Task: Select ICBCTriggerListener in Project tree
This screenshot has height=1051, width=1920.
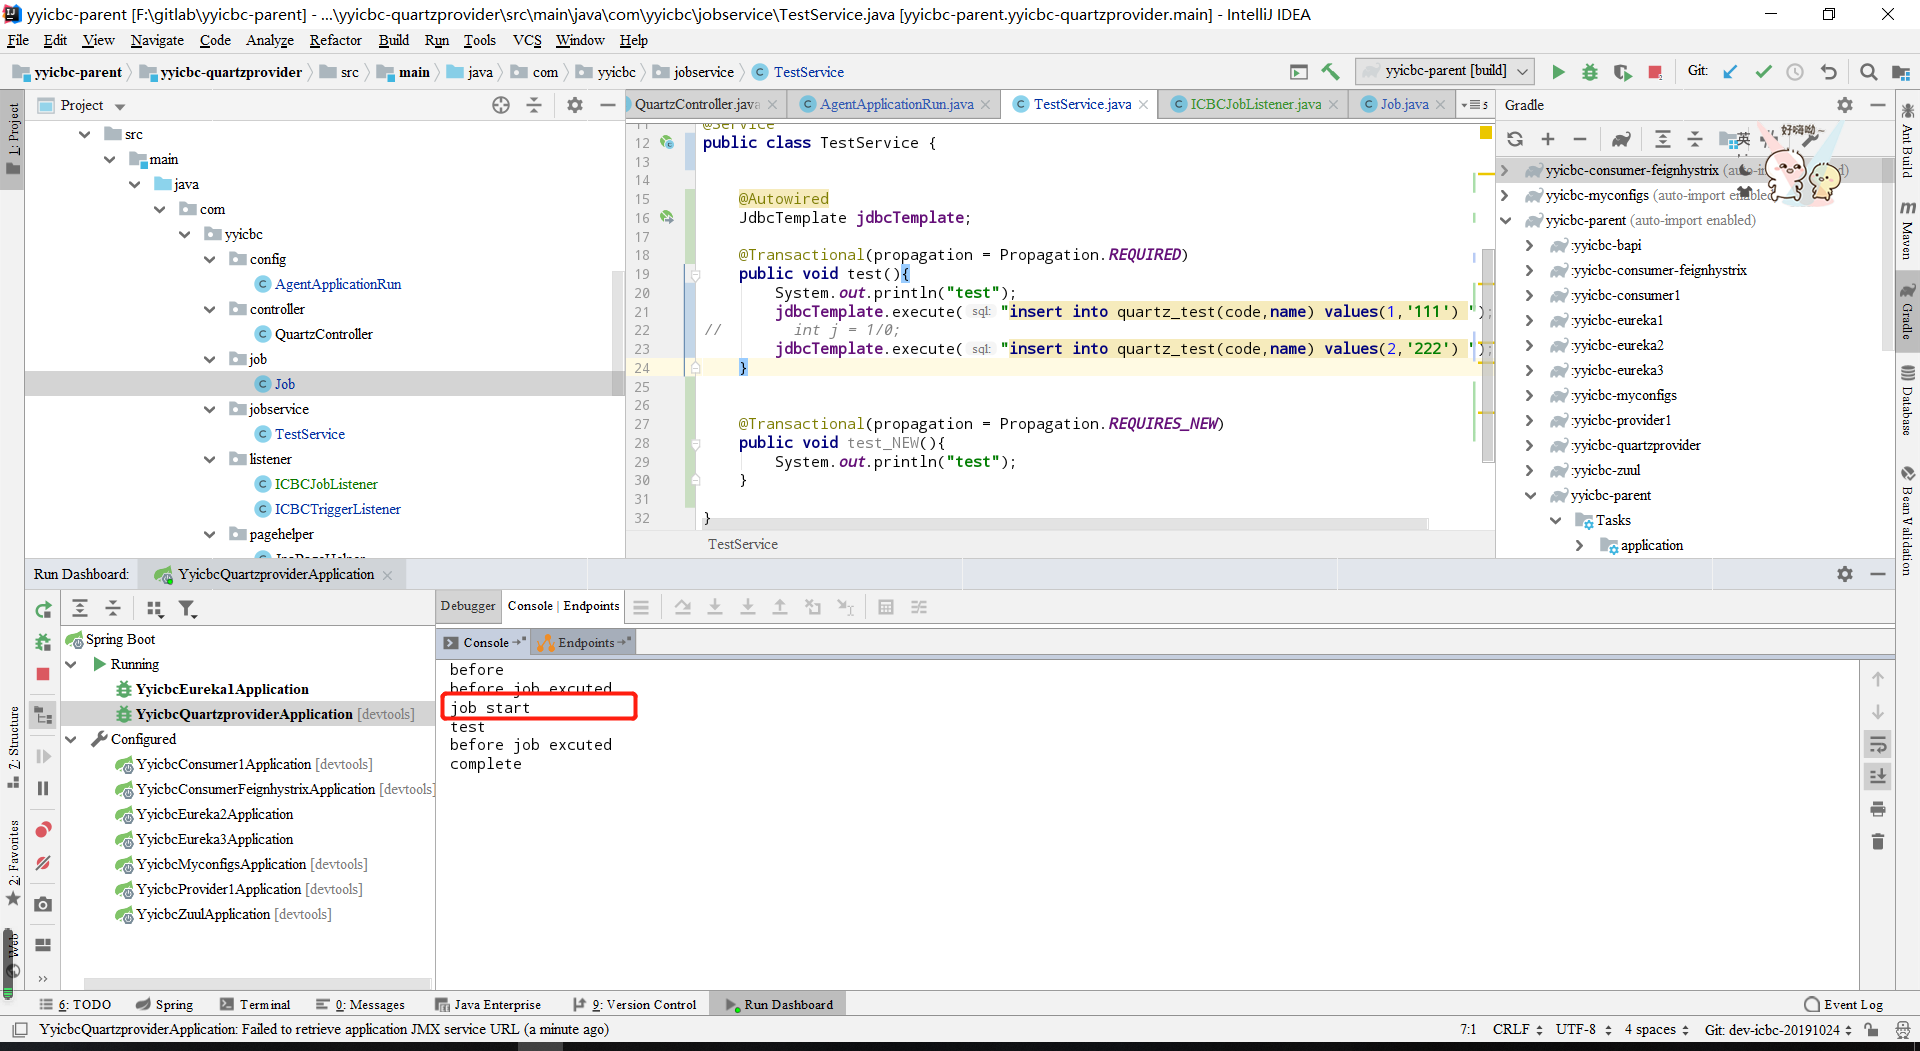Action: pyautogui.click(x=338, y=509)
